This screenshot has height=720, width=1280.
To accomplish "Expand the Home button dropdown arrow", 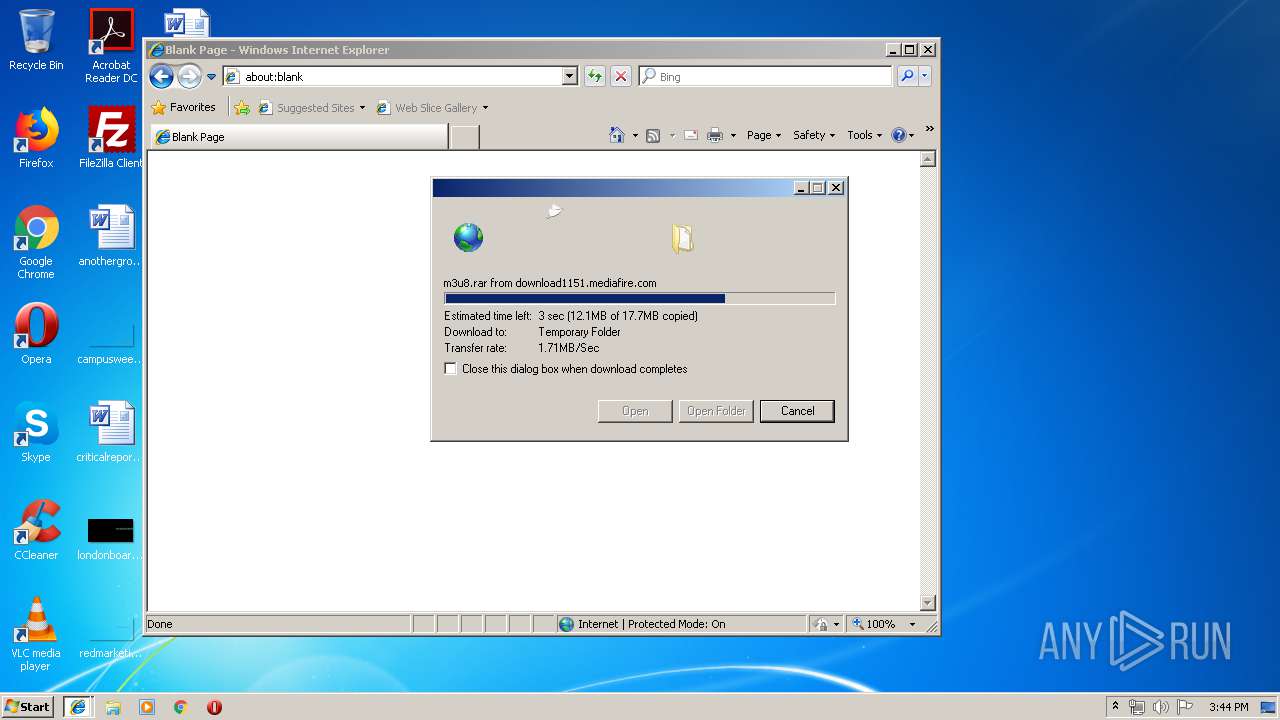I will [635, 136].
